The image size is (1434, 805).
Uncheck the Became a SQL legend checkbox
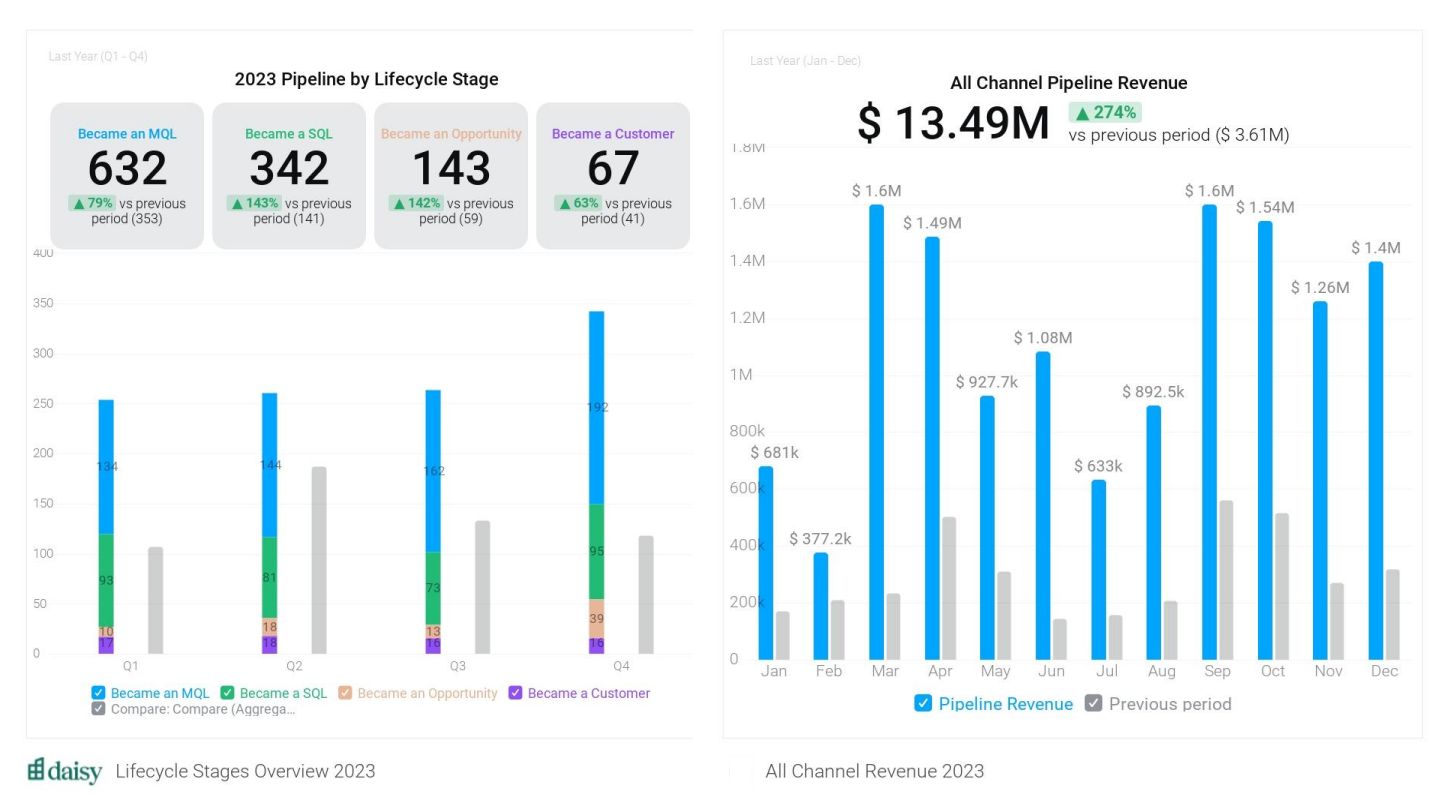pyautogui.click(x=227, y=693)
